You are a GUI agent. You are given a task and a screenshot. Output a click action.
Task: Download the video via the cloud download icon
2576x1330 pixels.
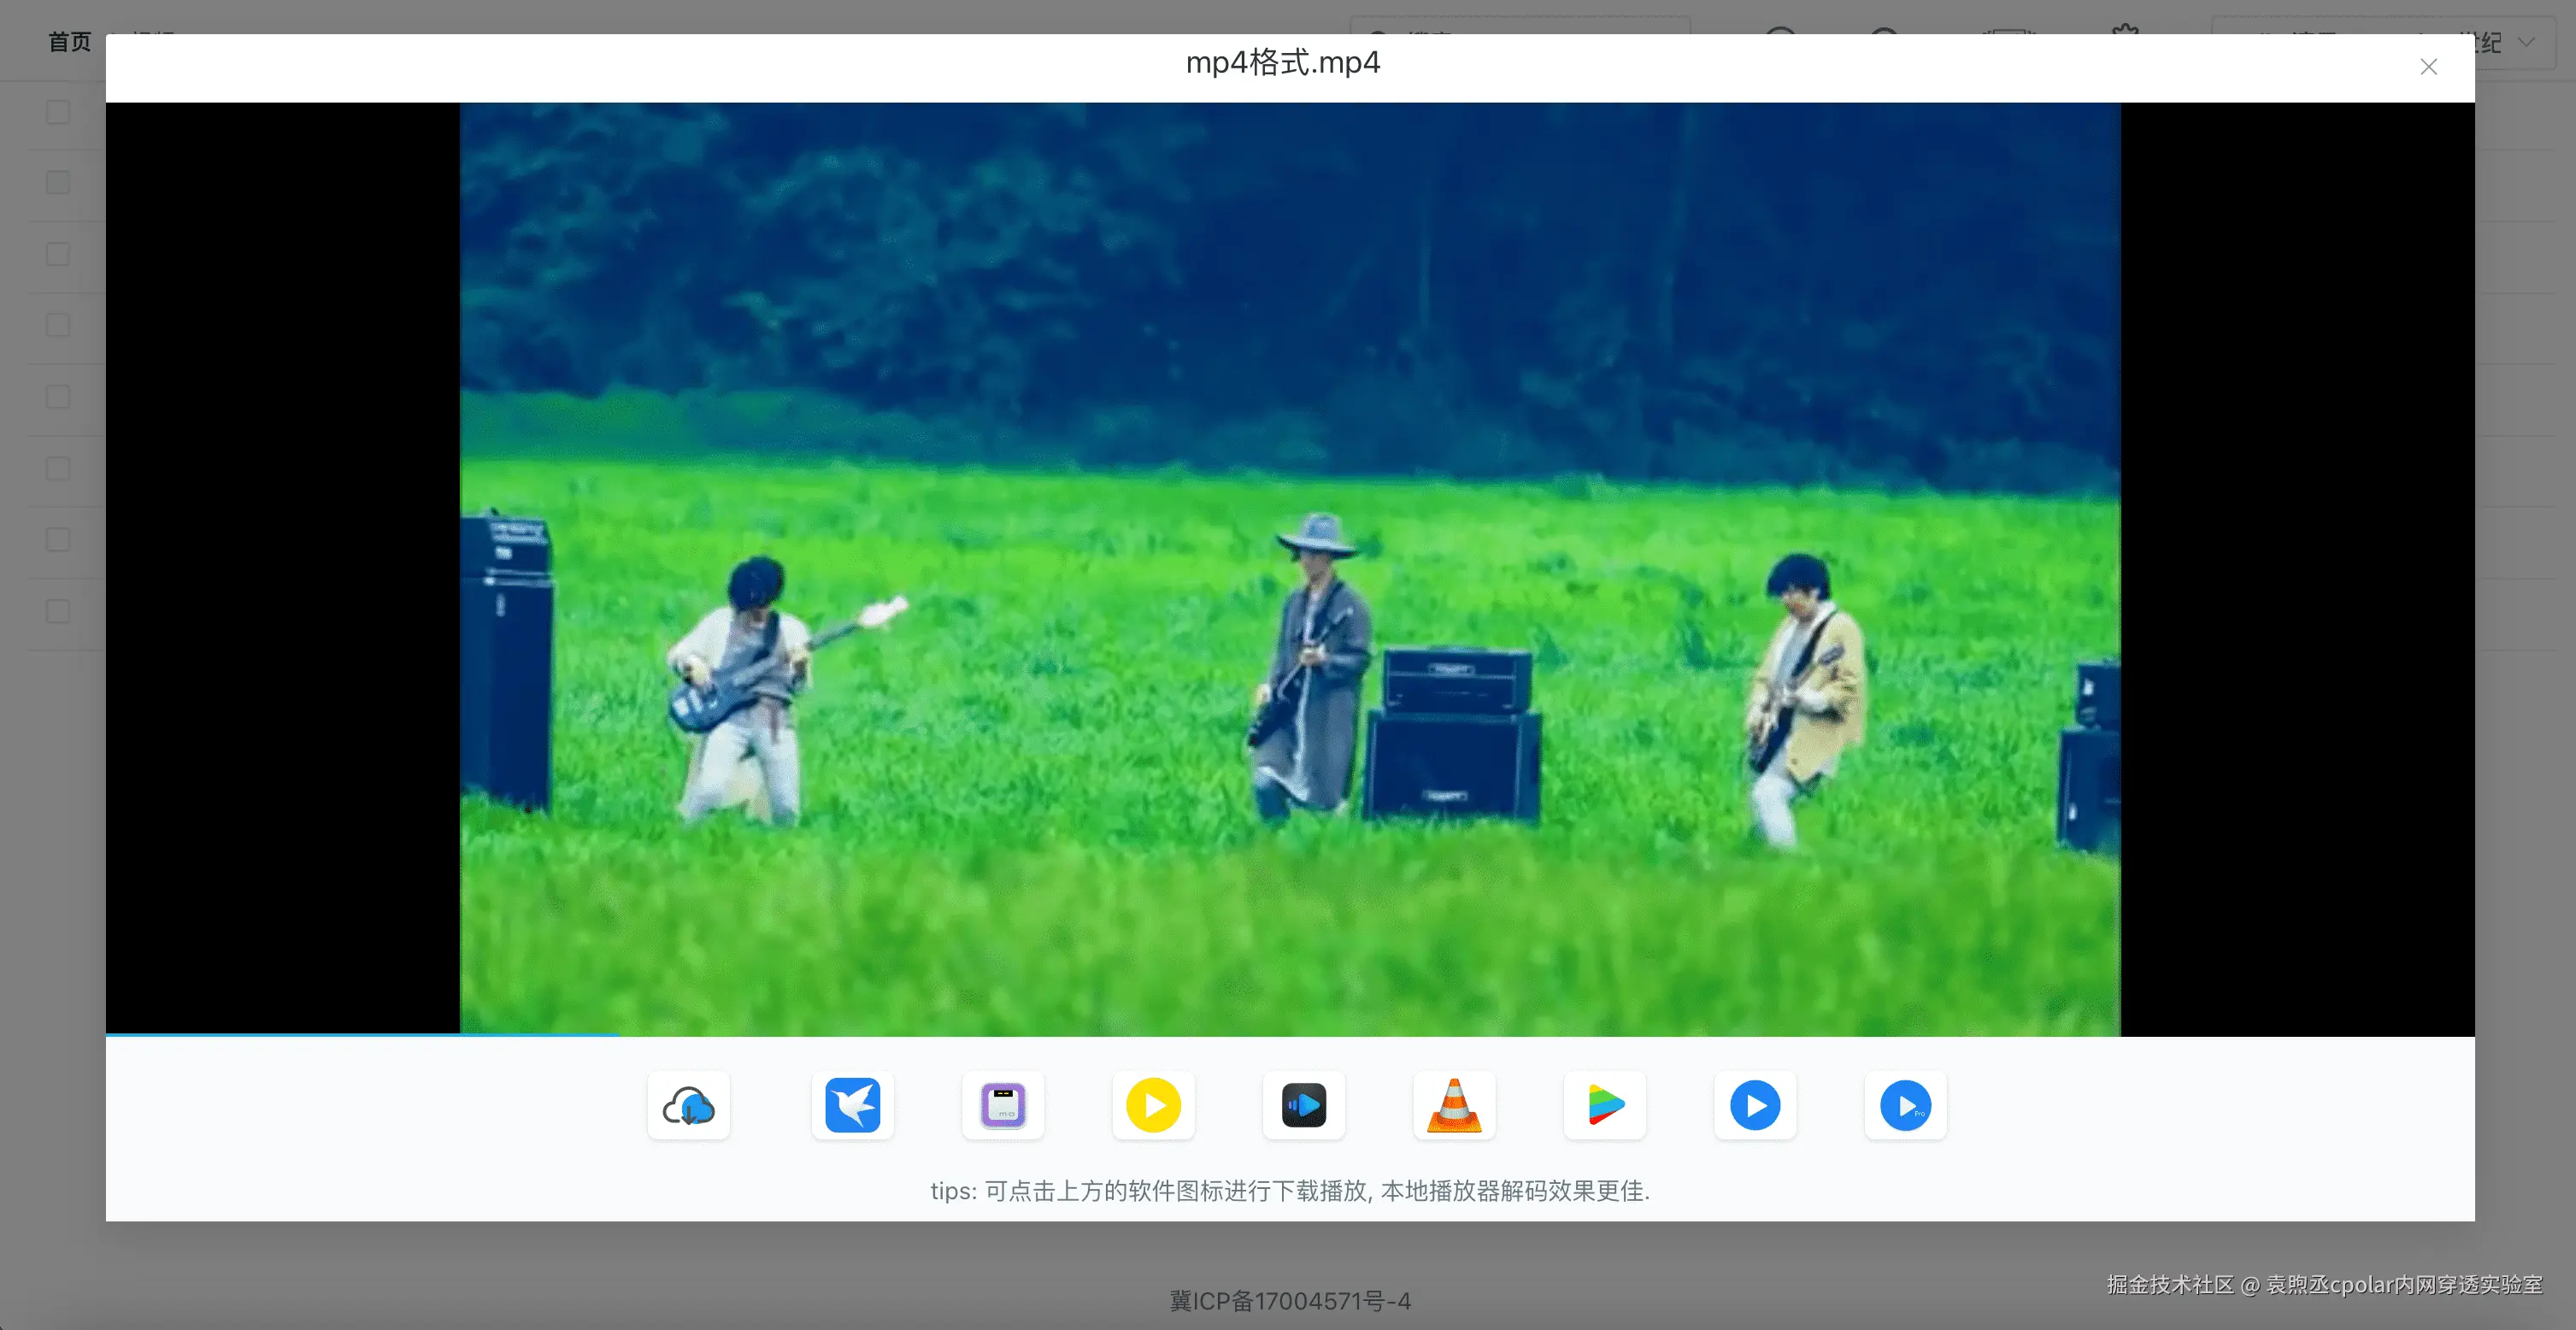(688, 1105)
